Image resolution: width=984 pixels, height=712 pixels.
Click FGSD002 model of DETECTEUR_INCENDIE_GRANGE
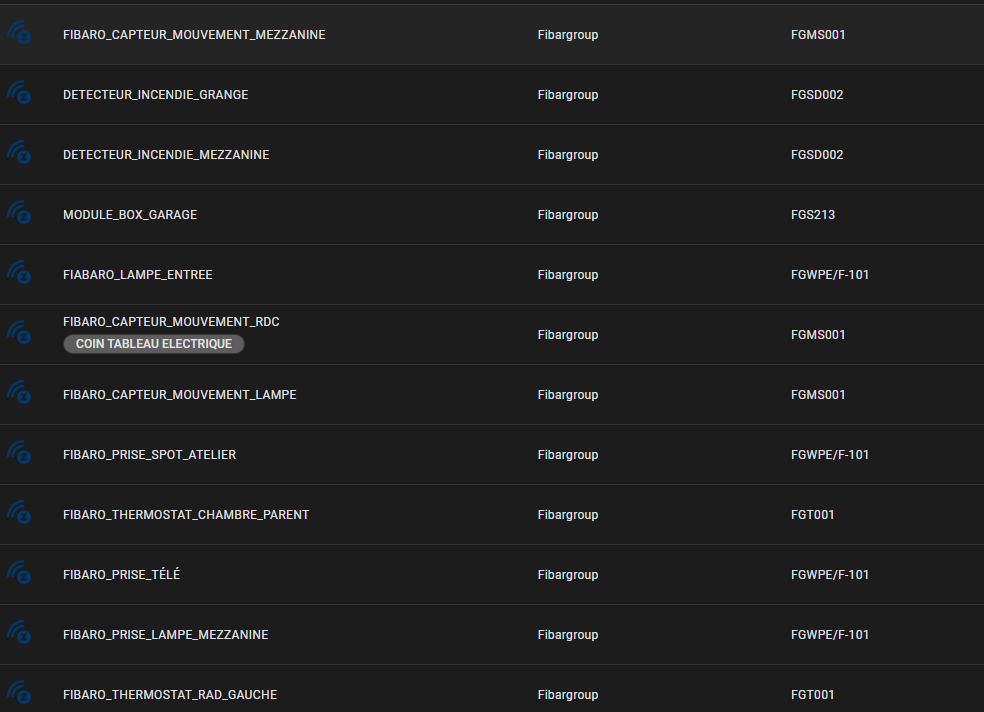click(817, 95)
